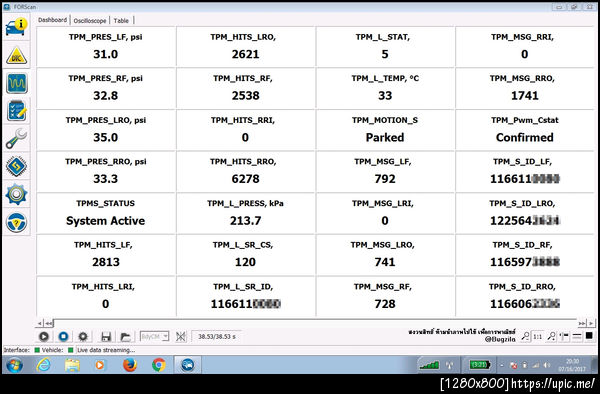The width and height of the screenshot is (600, 394).
Task: Select the TPM_HITS_RF value 2538
Action: [245, 96]
